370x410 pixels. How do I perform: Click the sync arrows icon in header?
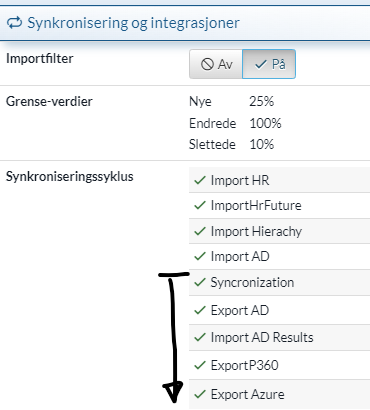15,23
